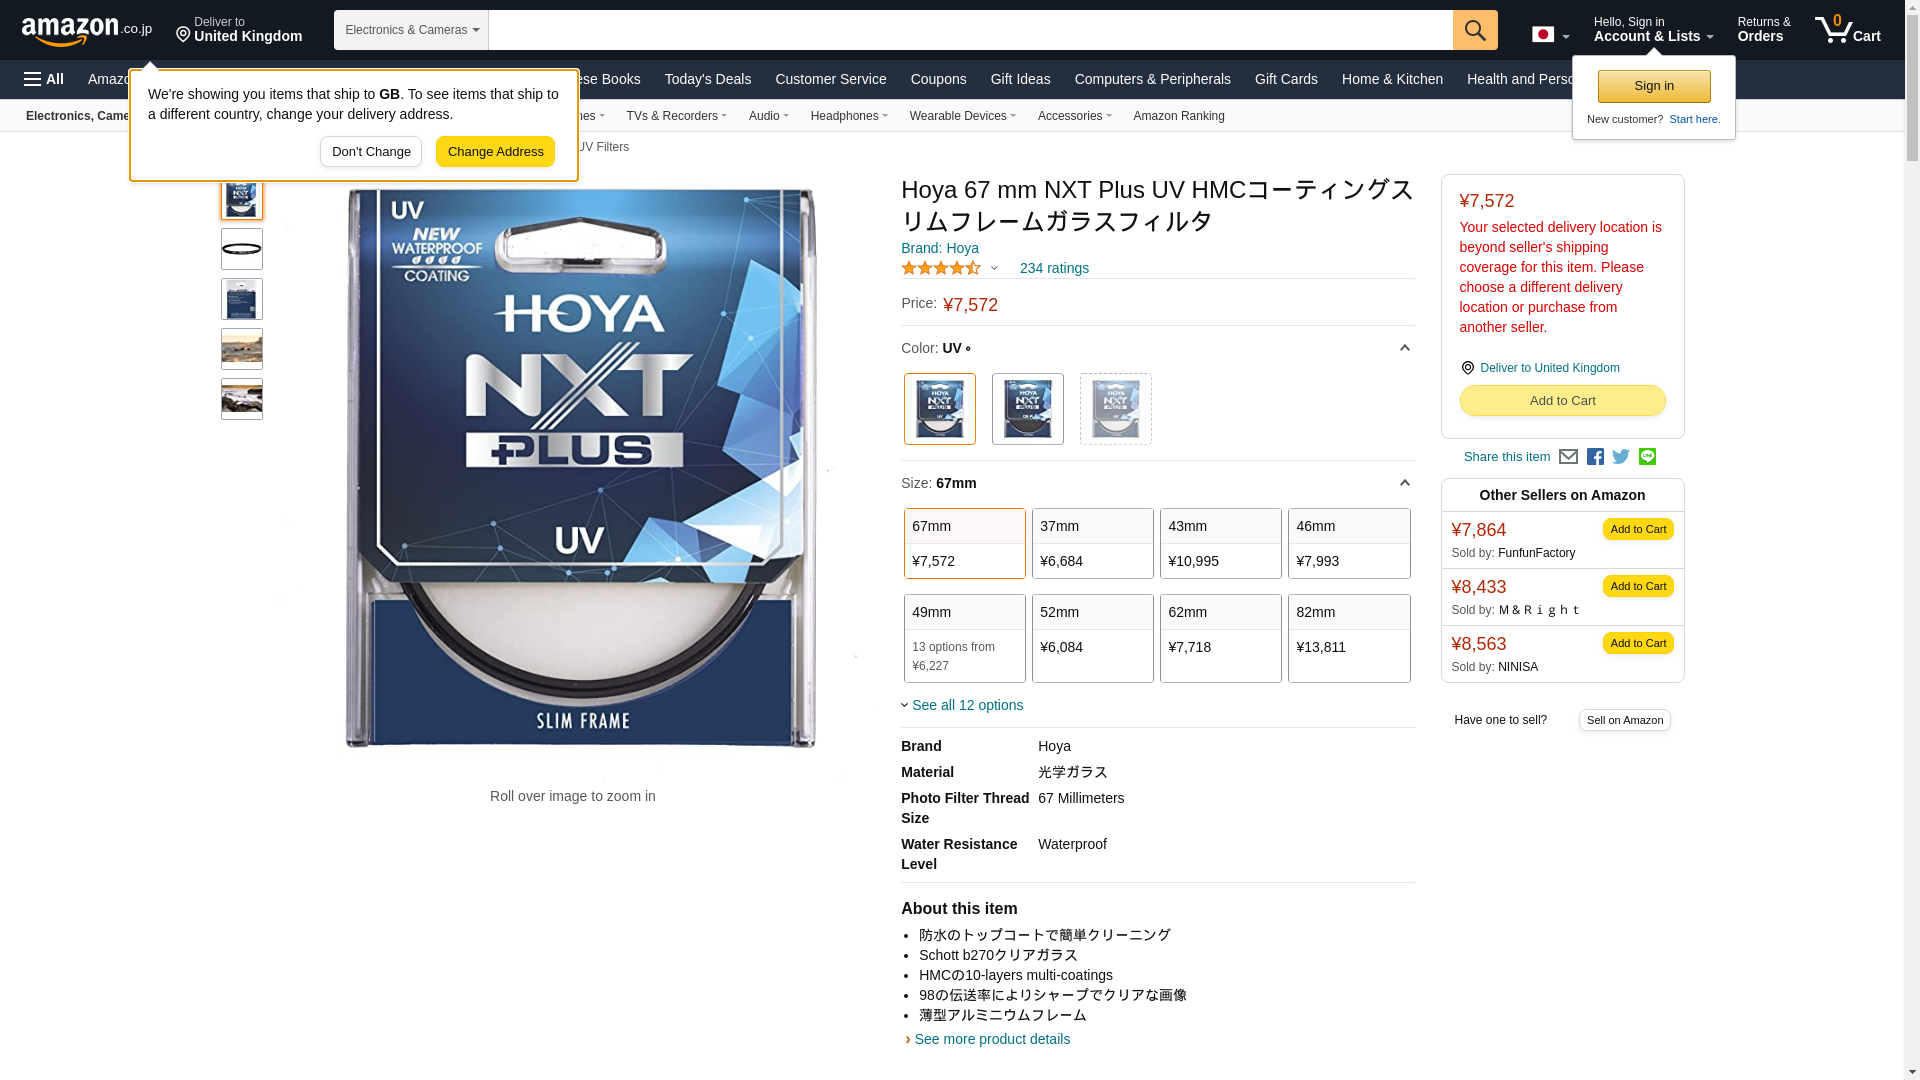Share item on Twitter icon

[1621, 457]
